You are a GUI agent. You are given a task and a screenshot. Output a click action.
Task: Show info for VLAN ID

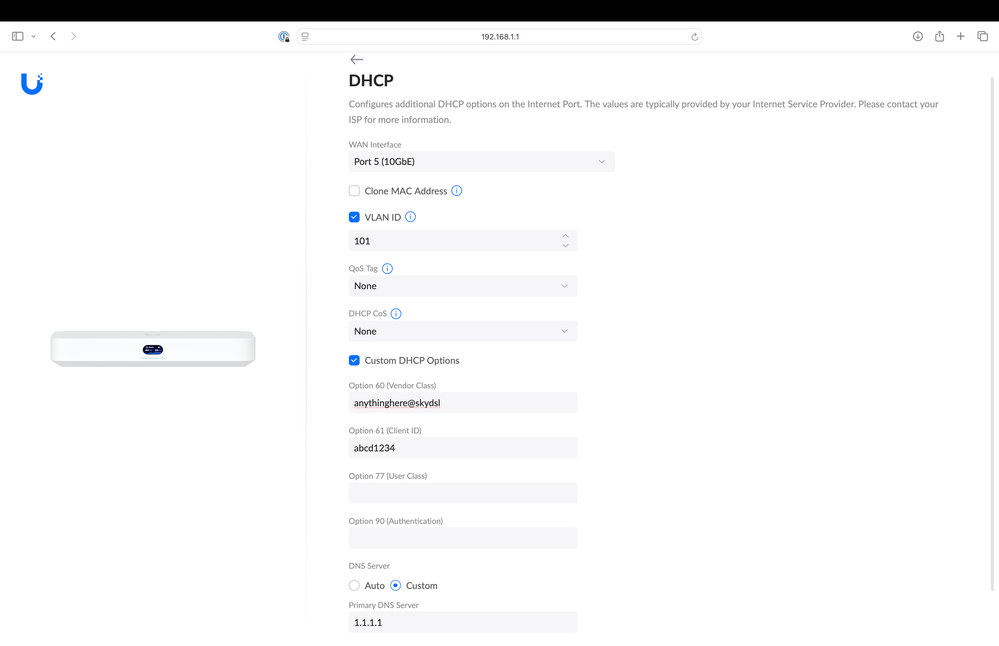410,217
